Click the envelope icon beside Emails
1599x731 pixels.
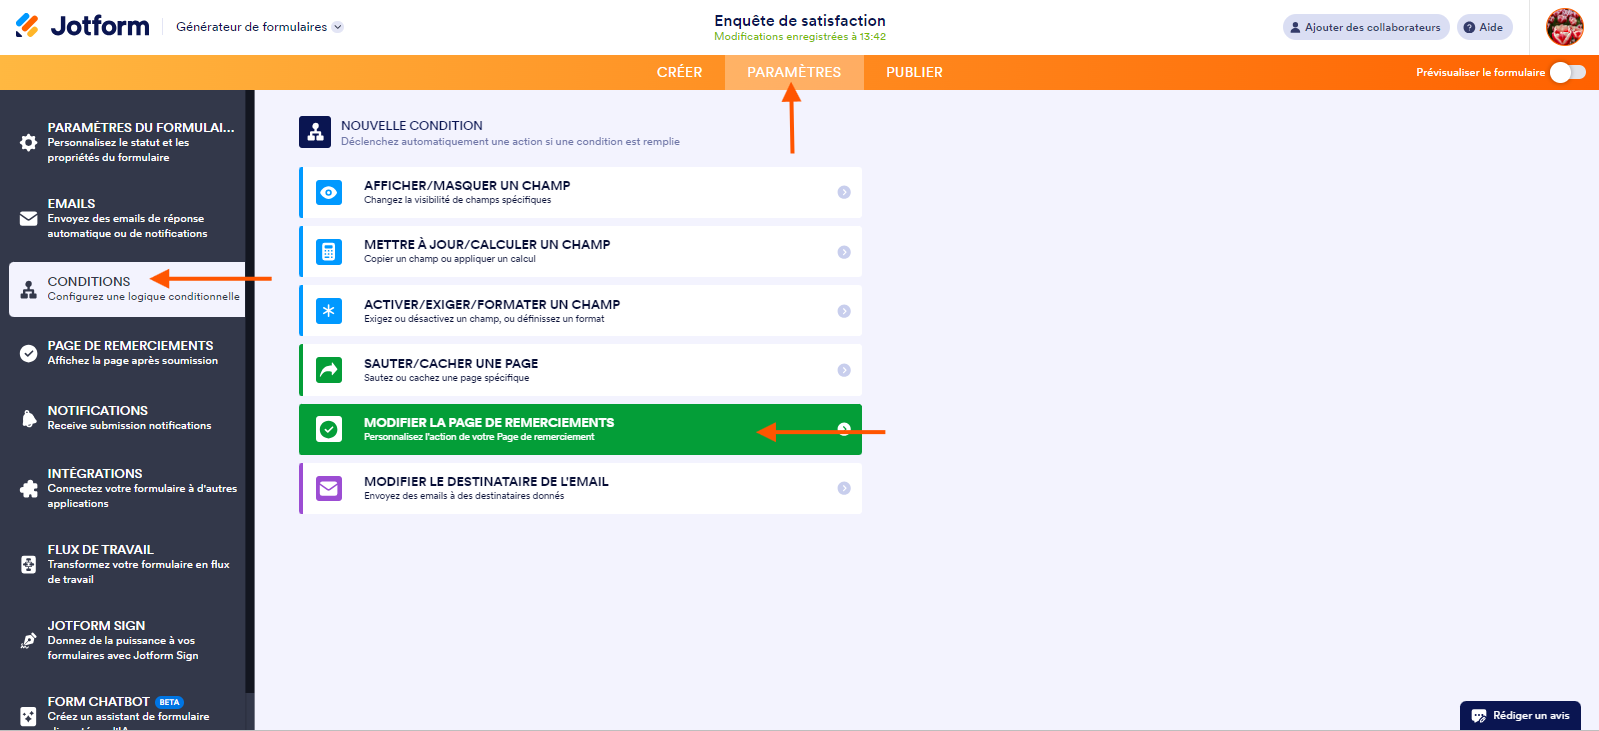pyautogui.click(x=29, y=218)
